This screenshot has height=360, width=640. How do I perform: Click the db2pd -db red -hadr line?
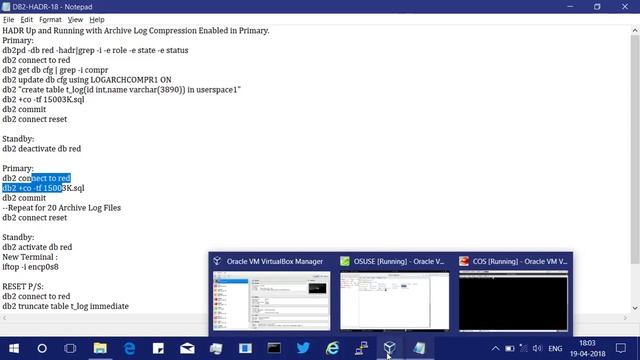pyautogui.click(x=95, y=50)
